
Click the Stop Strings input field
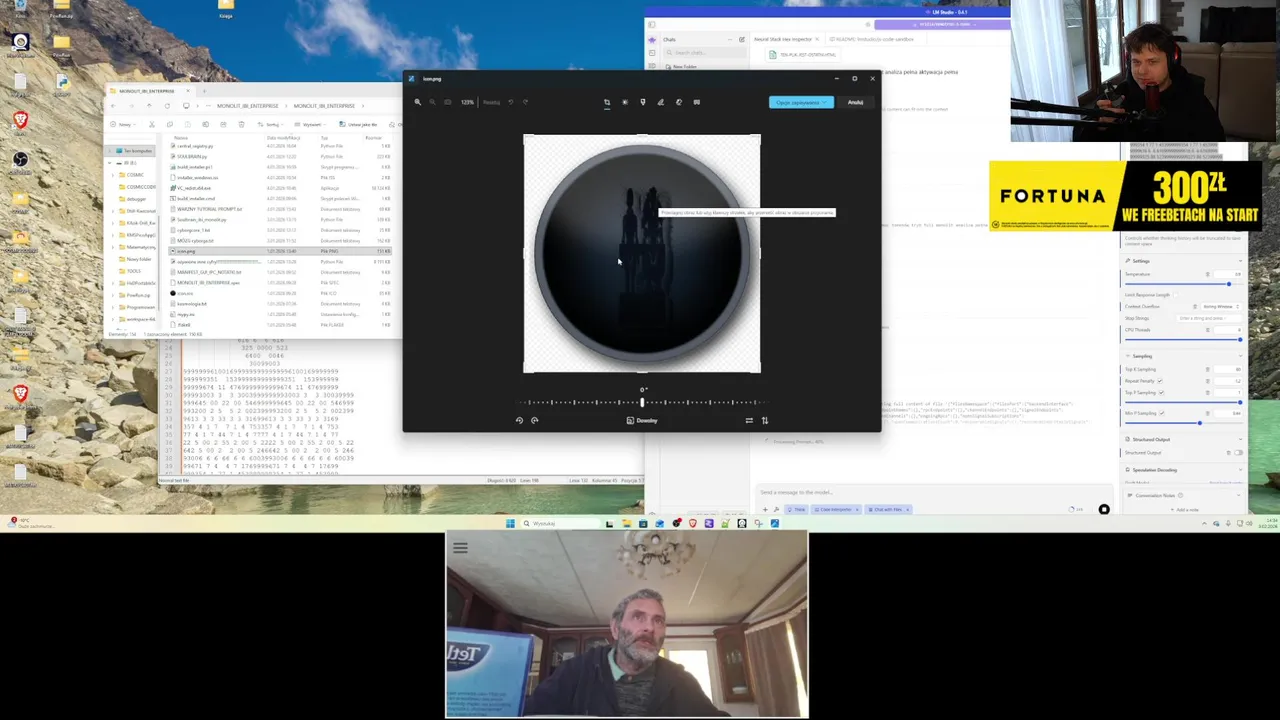coord(1209,318)
